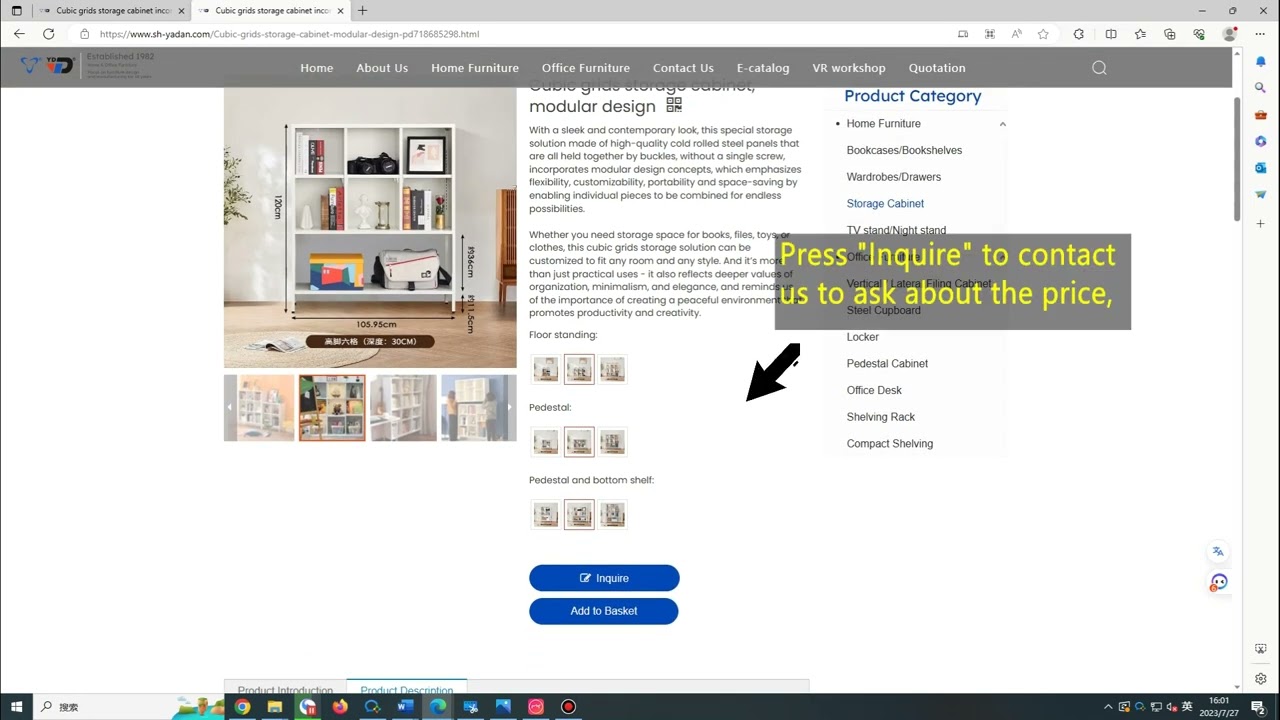Screen dimensions: 1280x720
Task: Open Collections icon in Edge toolbar
Action: [1169, 33]
